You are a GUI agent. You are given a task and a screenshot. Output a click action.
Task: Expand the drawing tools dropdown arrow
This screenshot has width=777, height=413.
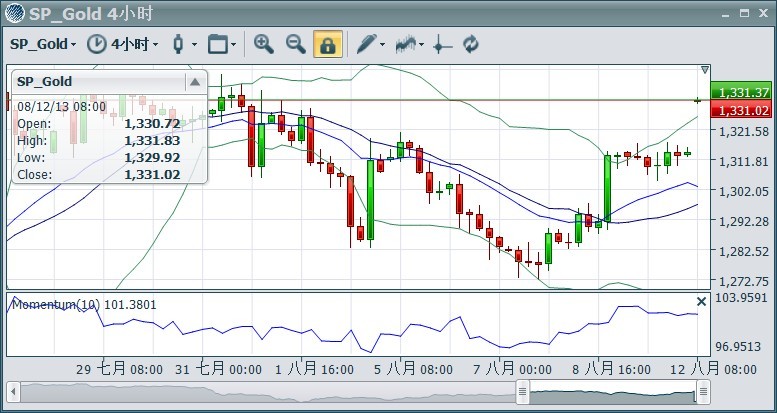tap(383, 45)
